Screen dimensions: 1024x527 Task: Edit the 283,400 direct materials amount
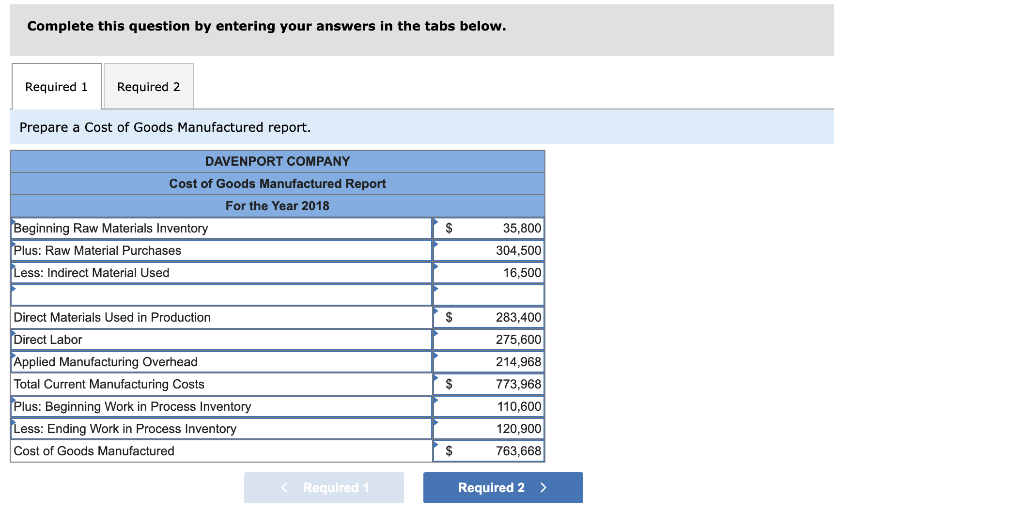488,317
